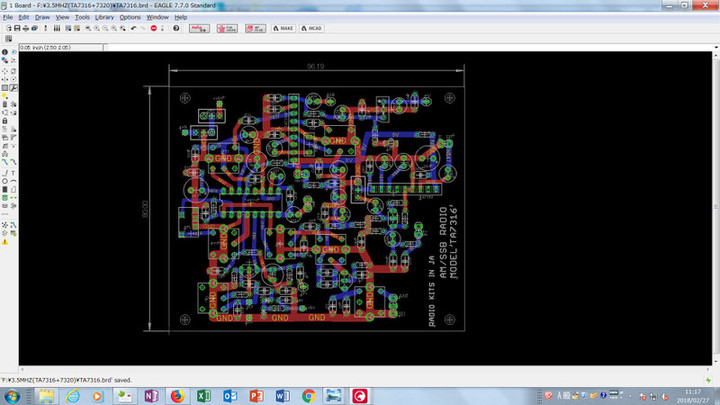The width and height of the screenshot is (720, 405).
Task: Open Firefox from the taskbar
Action: pyautogui.click(x=176, y=396)
